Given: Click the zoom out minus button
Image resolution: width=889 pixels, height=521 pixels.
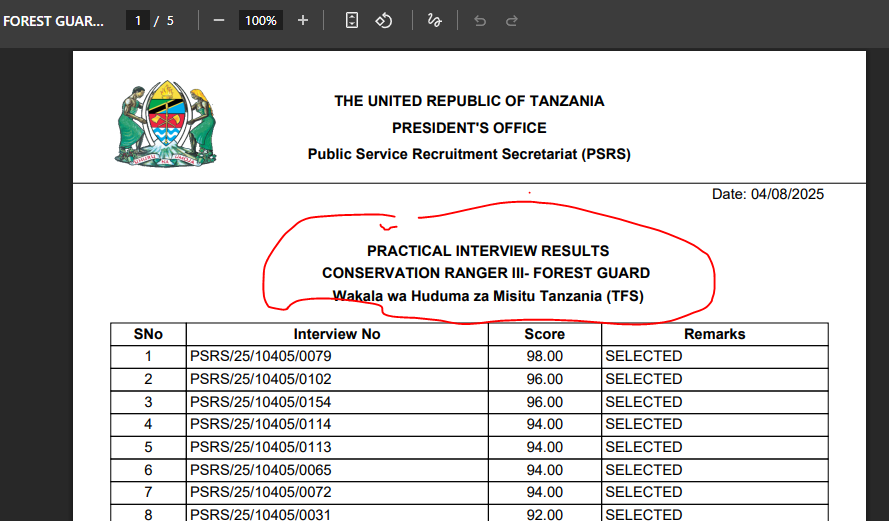Looking at the screenshot, I should pyautogui.click(x=219, y=20).
